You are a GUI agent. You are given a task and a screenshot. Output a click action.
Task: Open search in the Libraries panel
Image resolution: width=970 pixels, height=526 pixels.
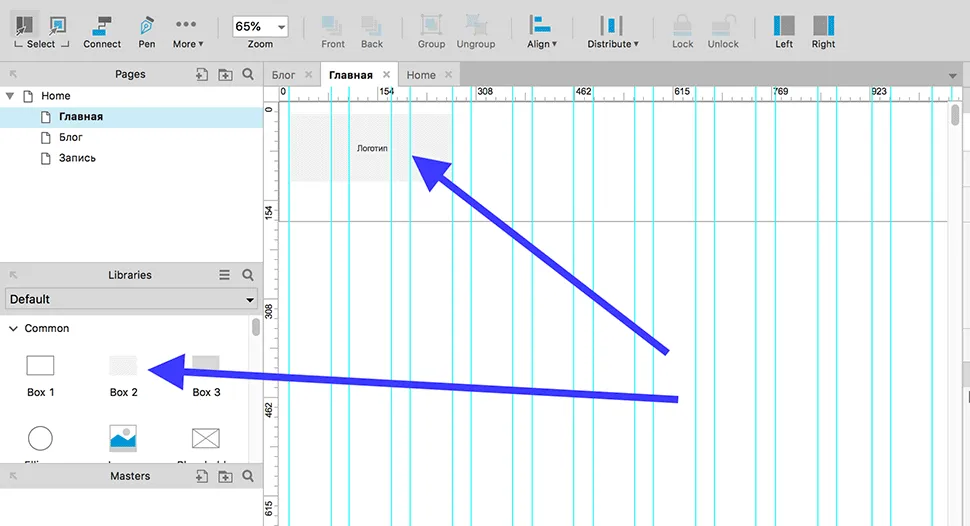pyautogui.click(x=247, y=275)
